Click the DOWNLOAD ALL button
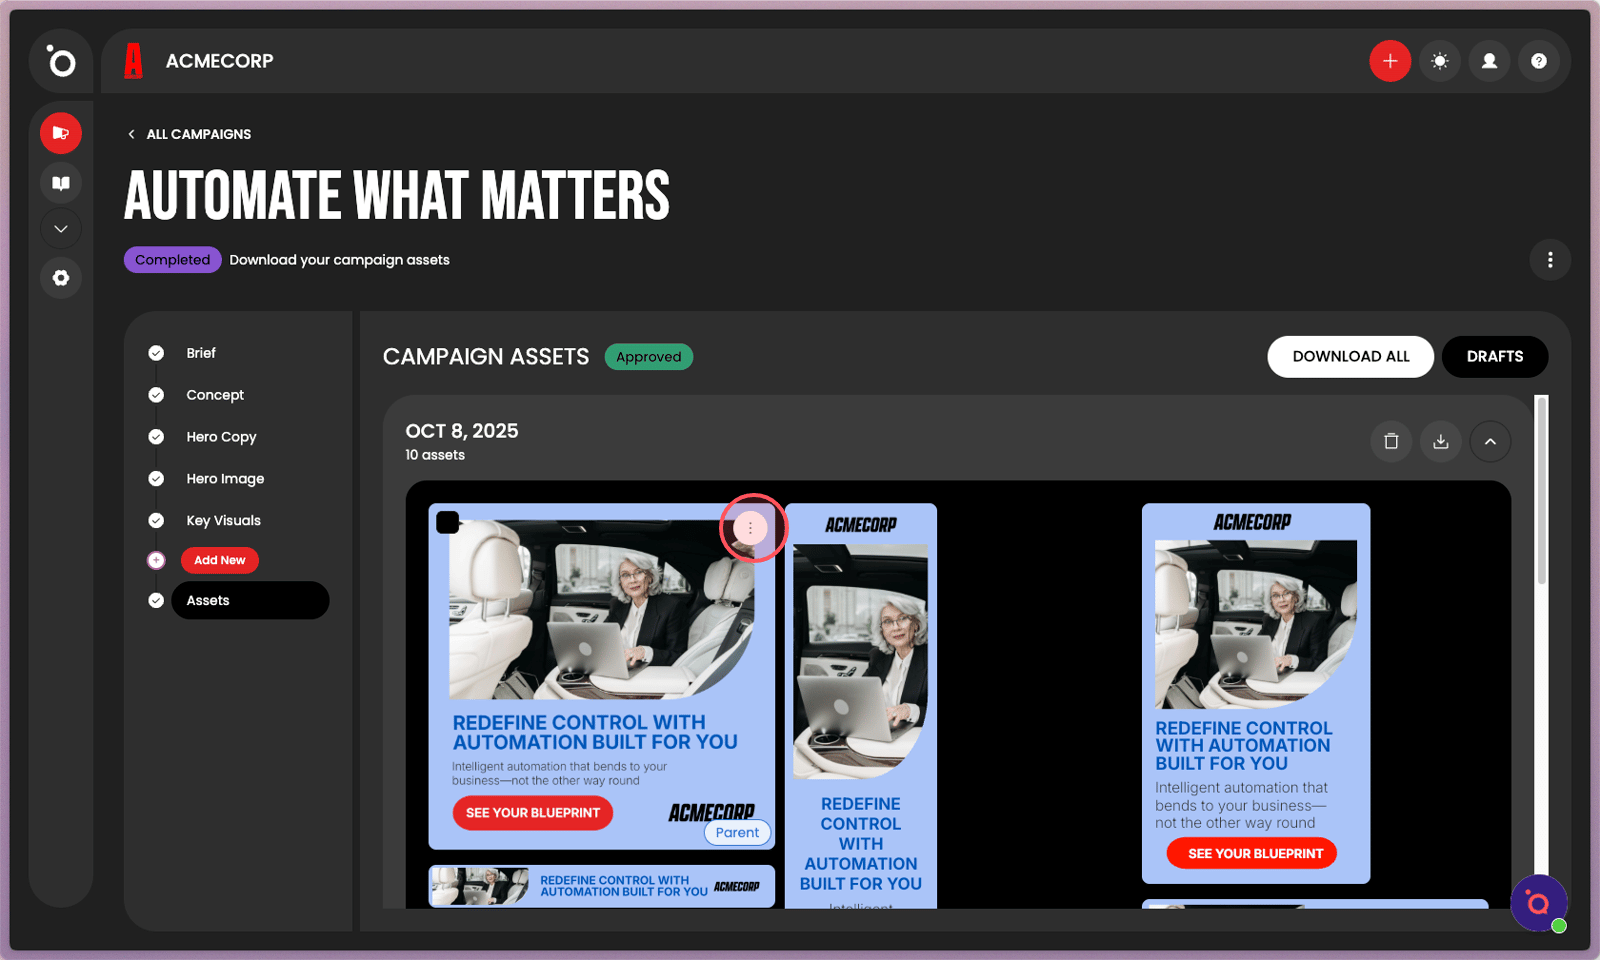This screenshot has height=960, width=1600. click(x=1351, y=357)
